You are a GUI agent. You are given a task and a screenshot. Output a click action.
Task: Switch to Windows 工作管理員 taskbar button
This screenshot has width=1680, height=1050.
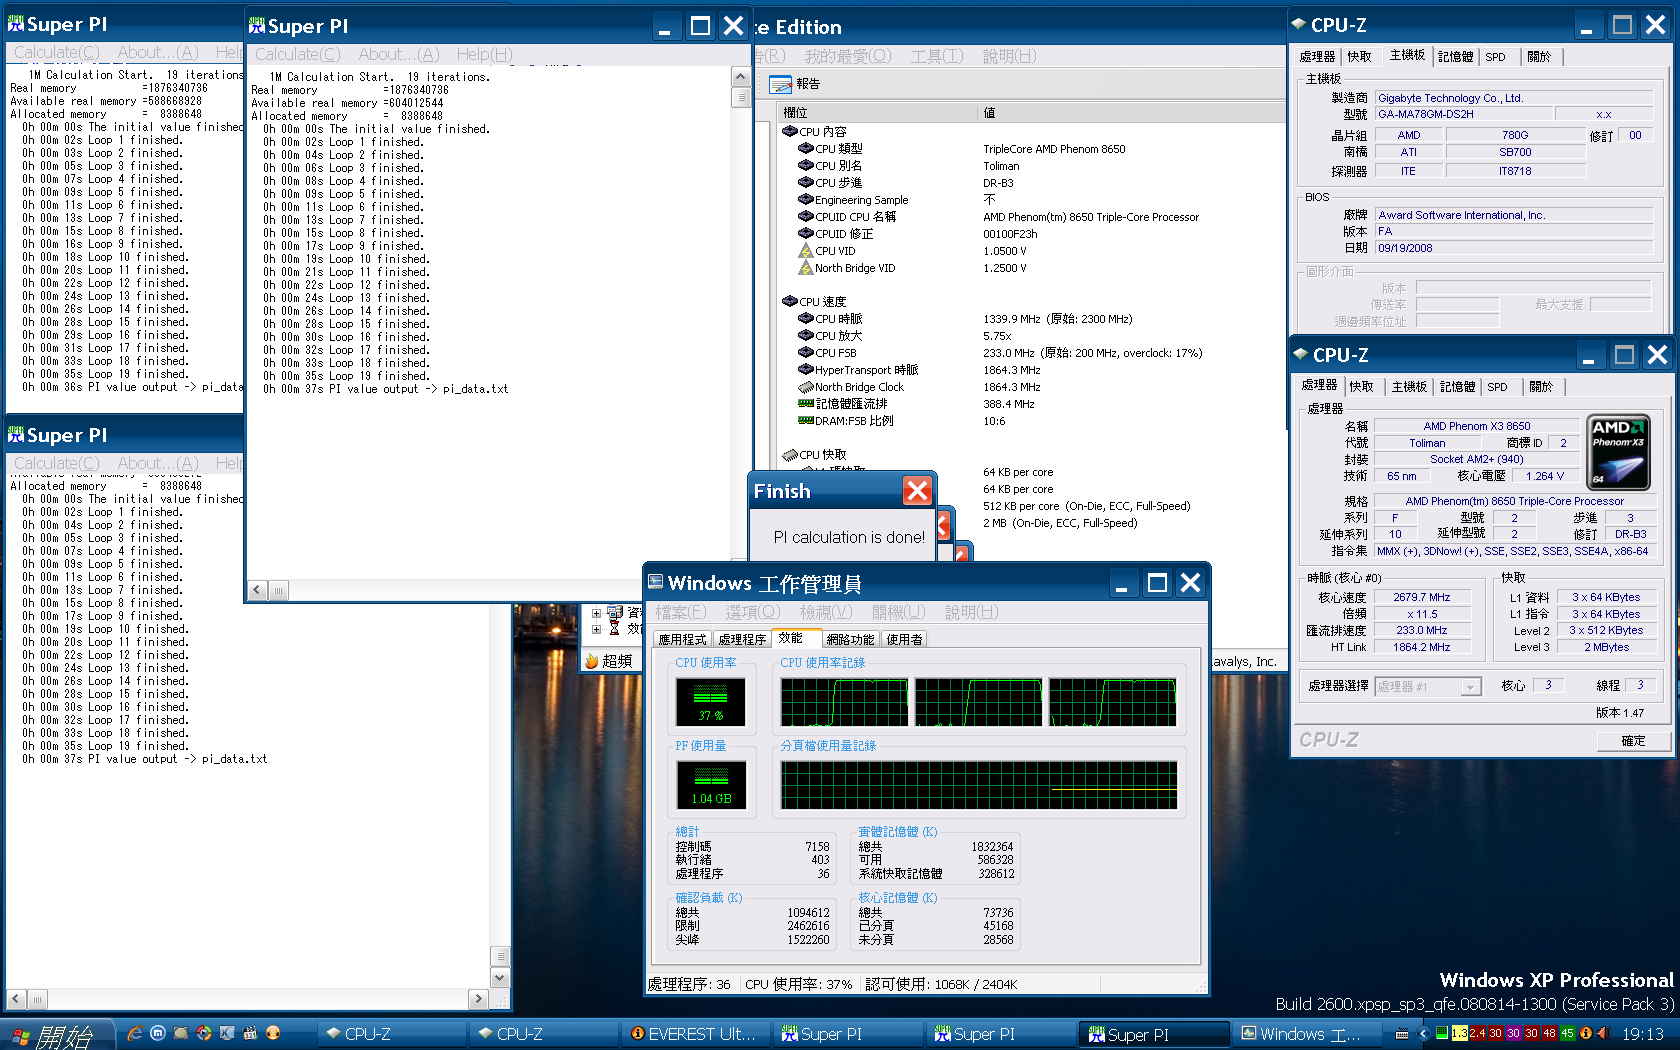pyautogui.click(x=1308, y=1034)
